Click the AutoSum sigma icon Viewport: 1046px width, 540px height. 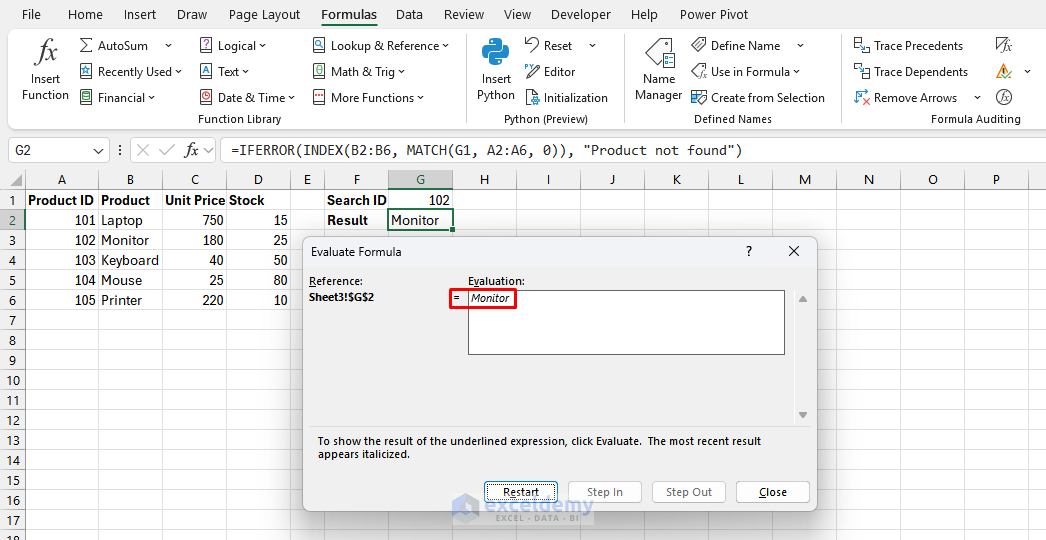pyautogui.click(x=86, y=45)
